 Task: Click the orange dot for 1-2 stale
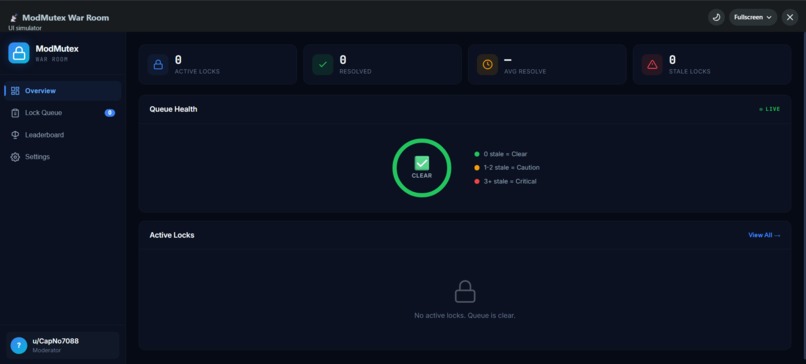(477, 168)
